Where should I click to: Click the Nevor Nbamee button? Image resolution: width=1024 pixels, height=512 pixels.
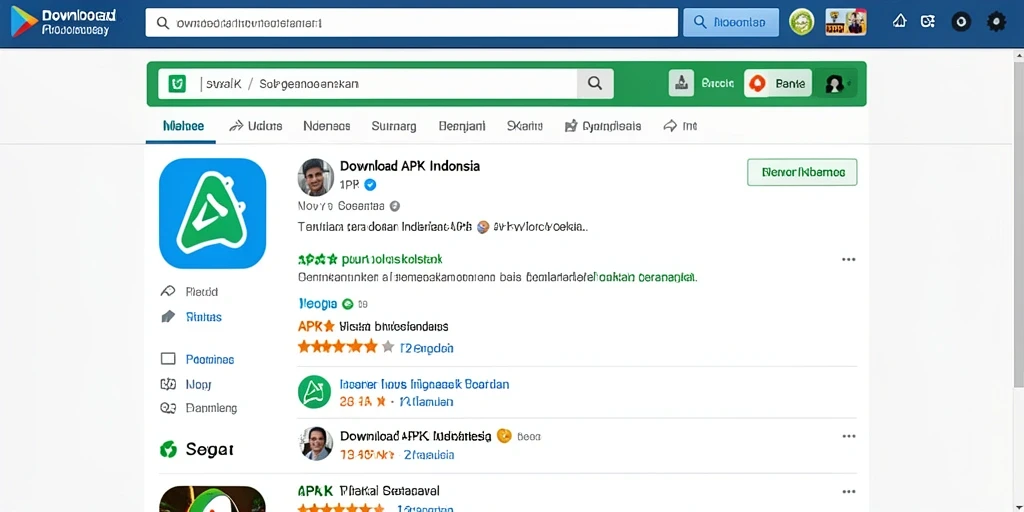pyautogui.click(x=802, y=172)
